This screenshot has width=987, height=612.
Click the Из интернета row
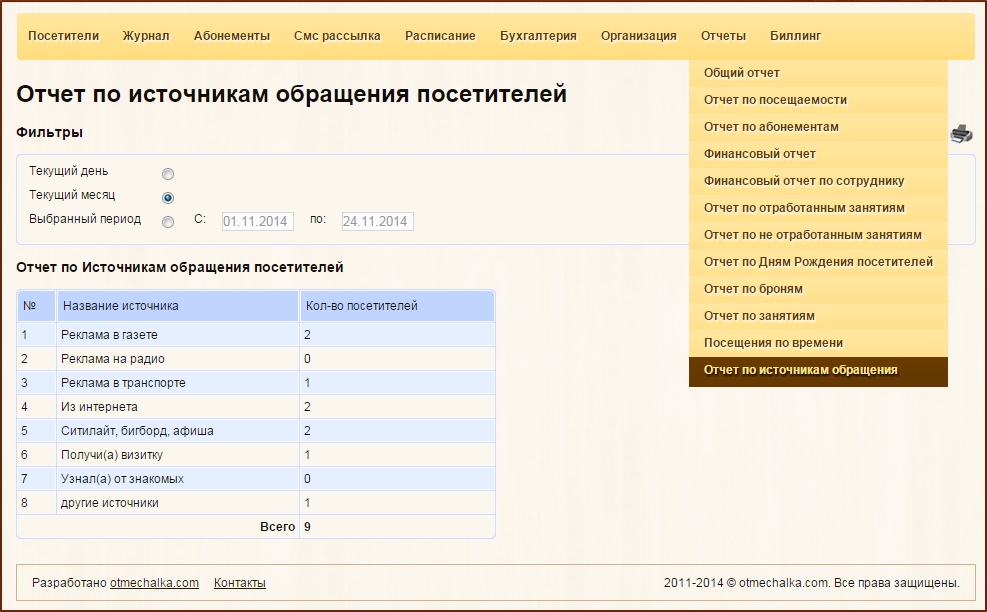coord(256,407)
